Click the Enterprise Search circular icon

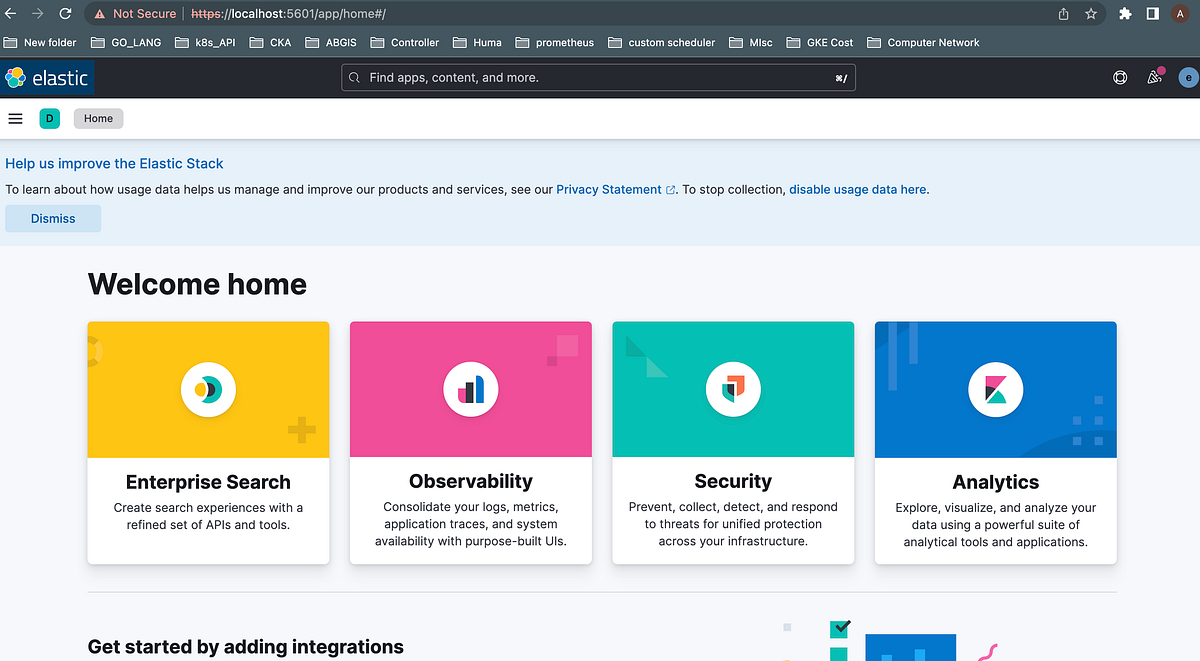coord(208,389)
